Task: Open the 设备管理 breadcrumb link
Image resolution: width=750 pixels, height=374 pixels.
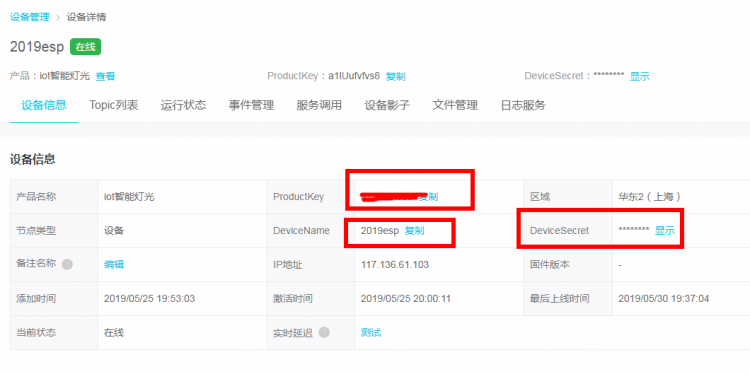Action: click(30, 18)
